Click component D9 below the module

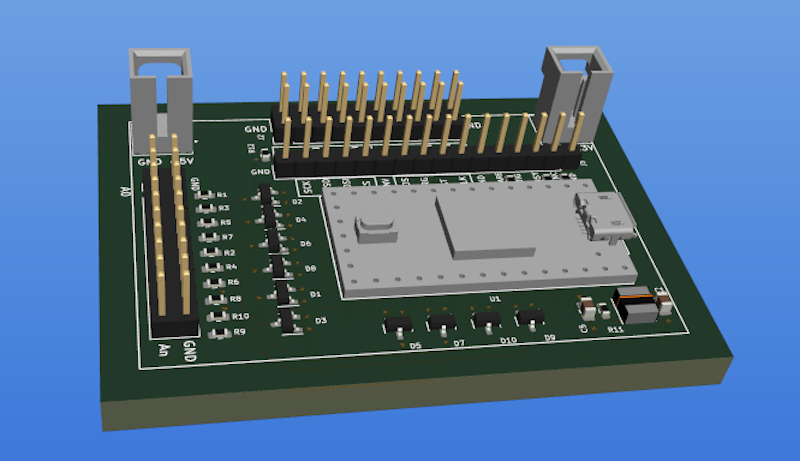(529, 318)
